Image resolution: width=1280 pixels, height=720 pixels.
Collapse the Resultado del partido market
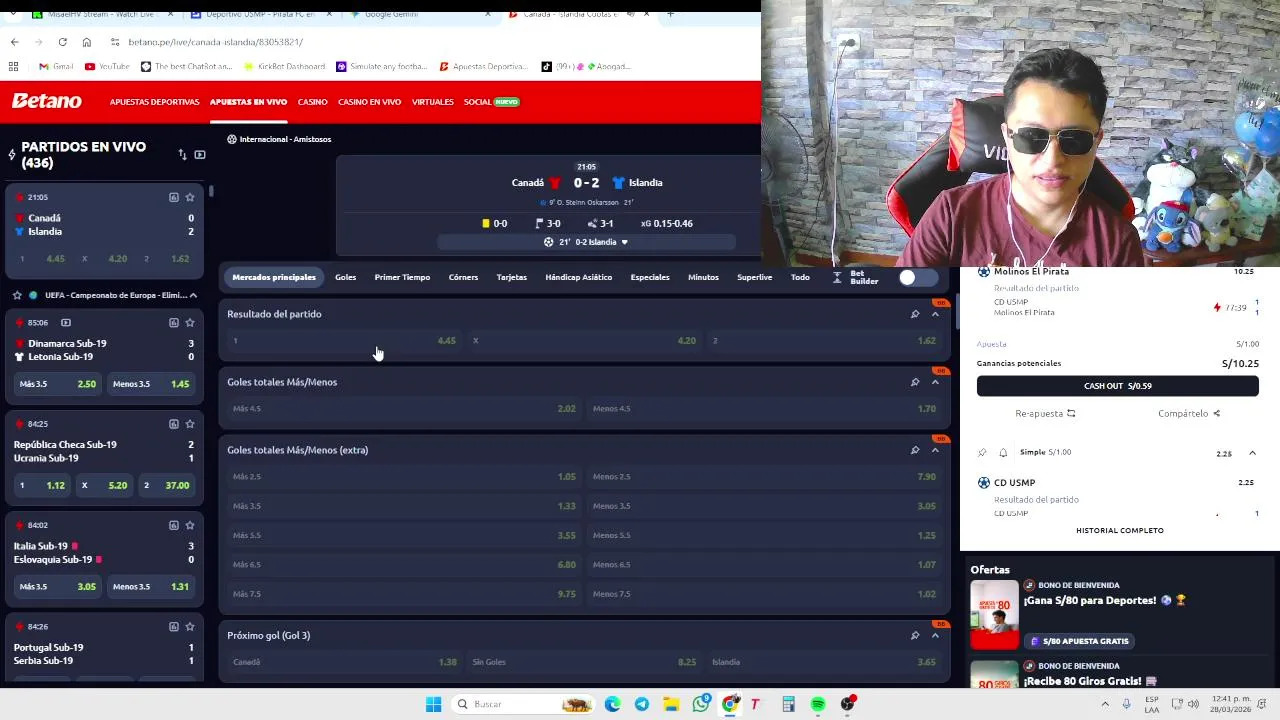(935, 314)
